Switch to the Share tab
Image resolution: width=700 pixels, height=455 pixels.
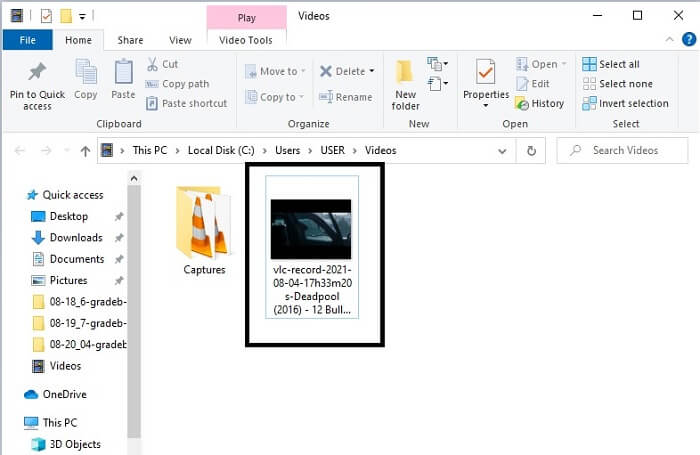point(130,40)
